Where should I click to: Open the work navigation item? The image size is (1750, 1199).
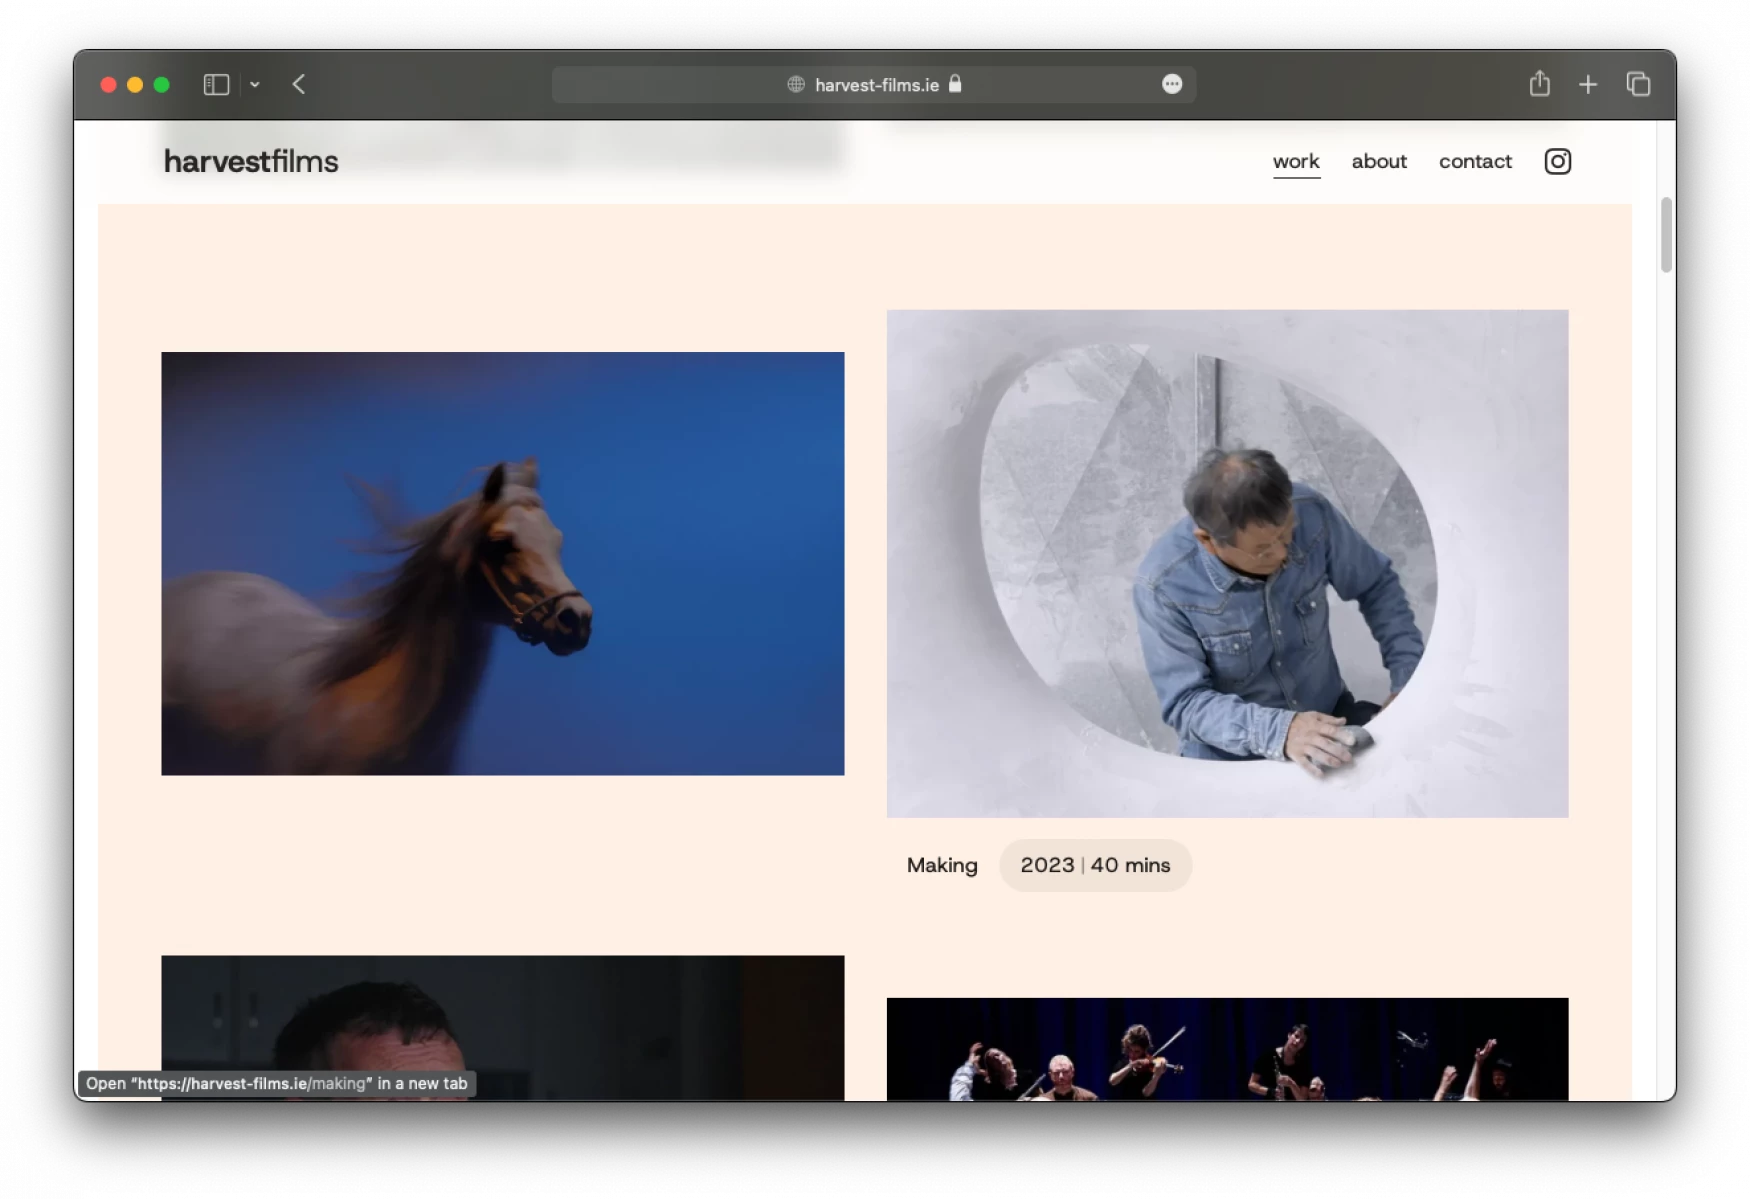(x=1296, y=161)
